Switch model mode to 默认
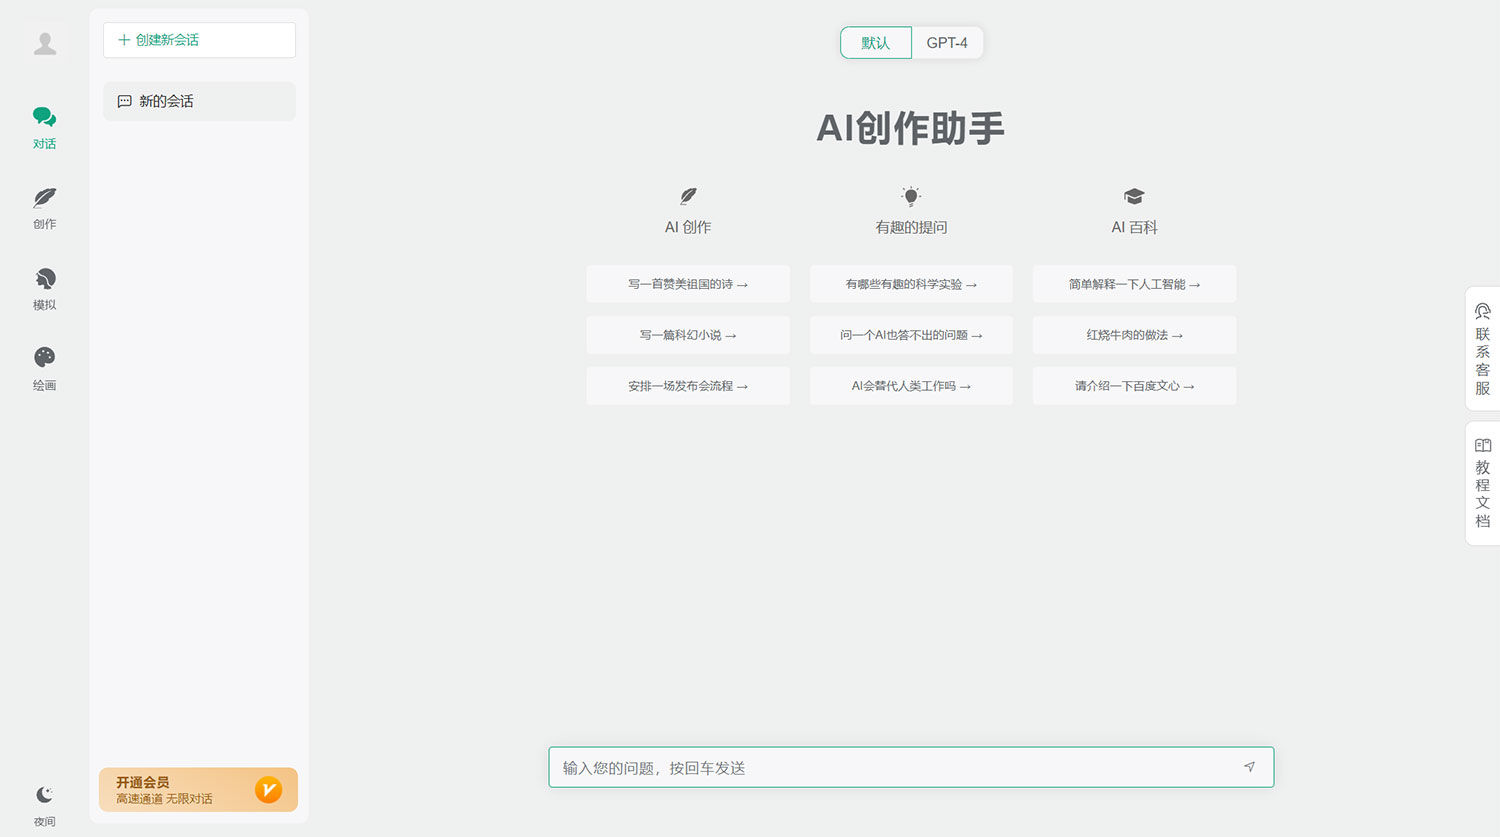The height and width of the screenshot is (837, 1500). click(x=875, y=43)
